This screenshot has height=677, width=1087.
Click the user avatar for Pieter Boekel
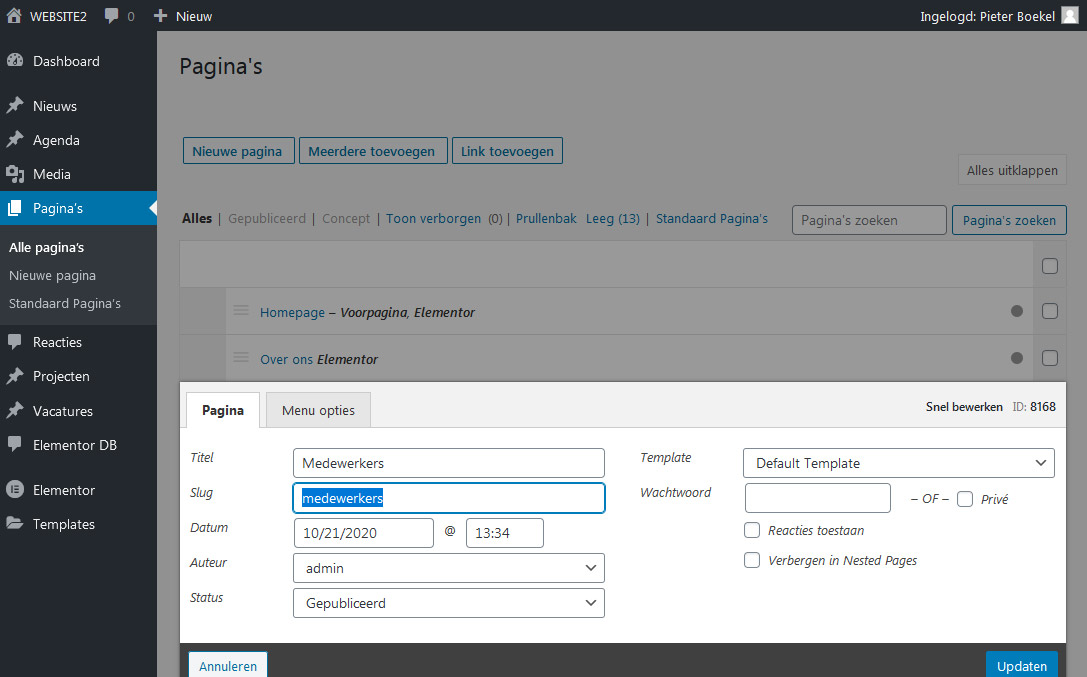click(1069, 16)
